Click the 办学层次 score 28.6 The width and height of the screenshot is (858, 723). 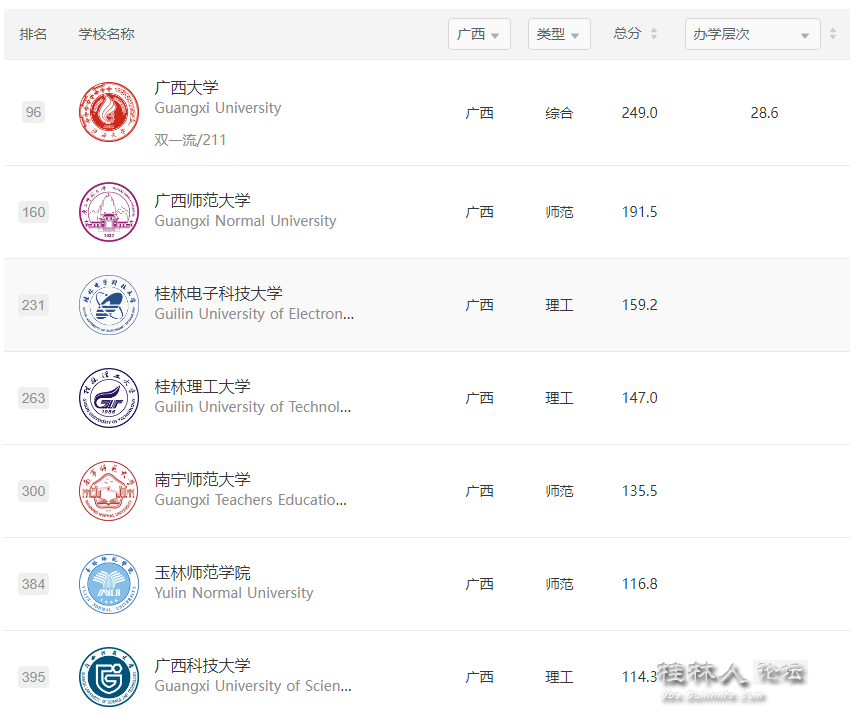click(x=764, y=113)
